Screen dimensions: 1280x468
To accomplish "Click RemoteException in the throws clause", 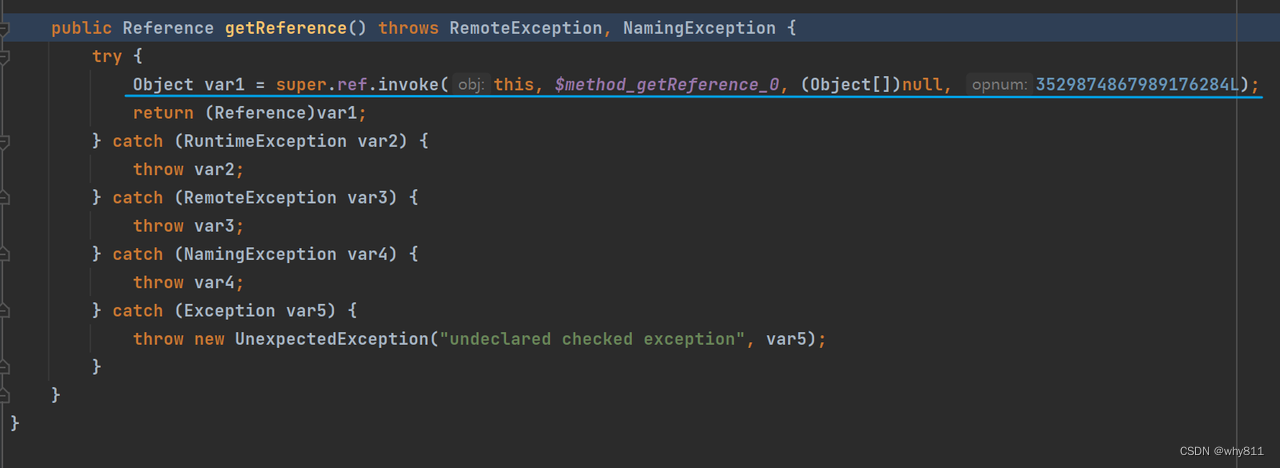I will [526, 28].
